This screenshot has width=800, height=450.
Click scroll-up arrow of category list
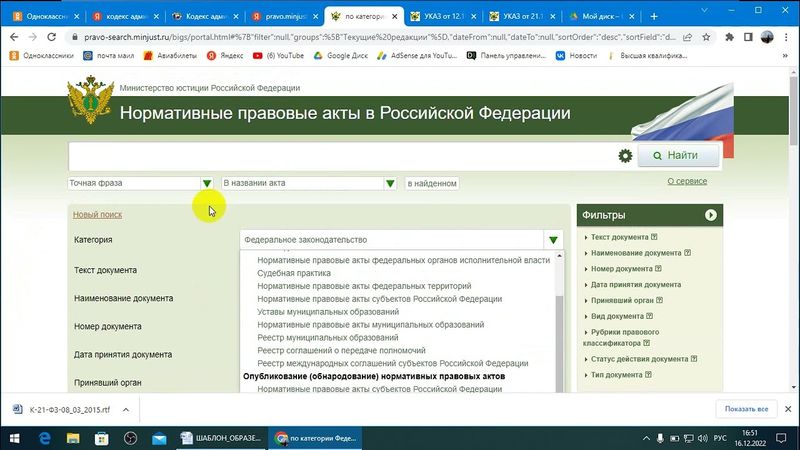(559, 256)
